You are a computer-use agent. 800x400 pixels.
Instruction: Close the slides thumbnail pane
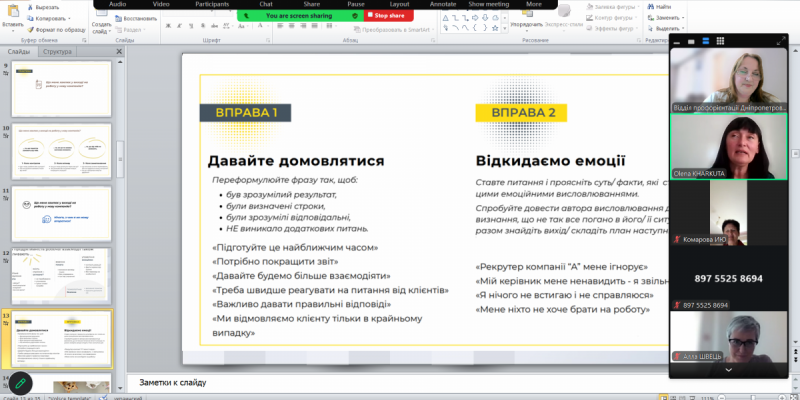119,52
